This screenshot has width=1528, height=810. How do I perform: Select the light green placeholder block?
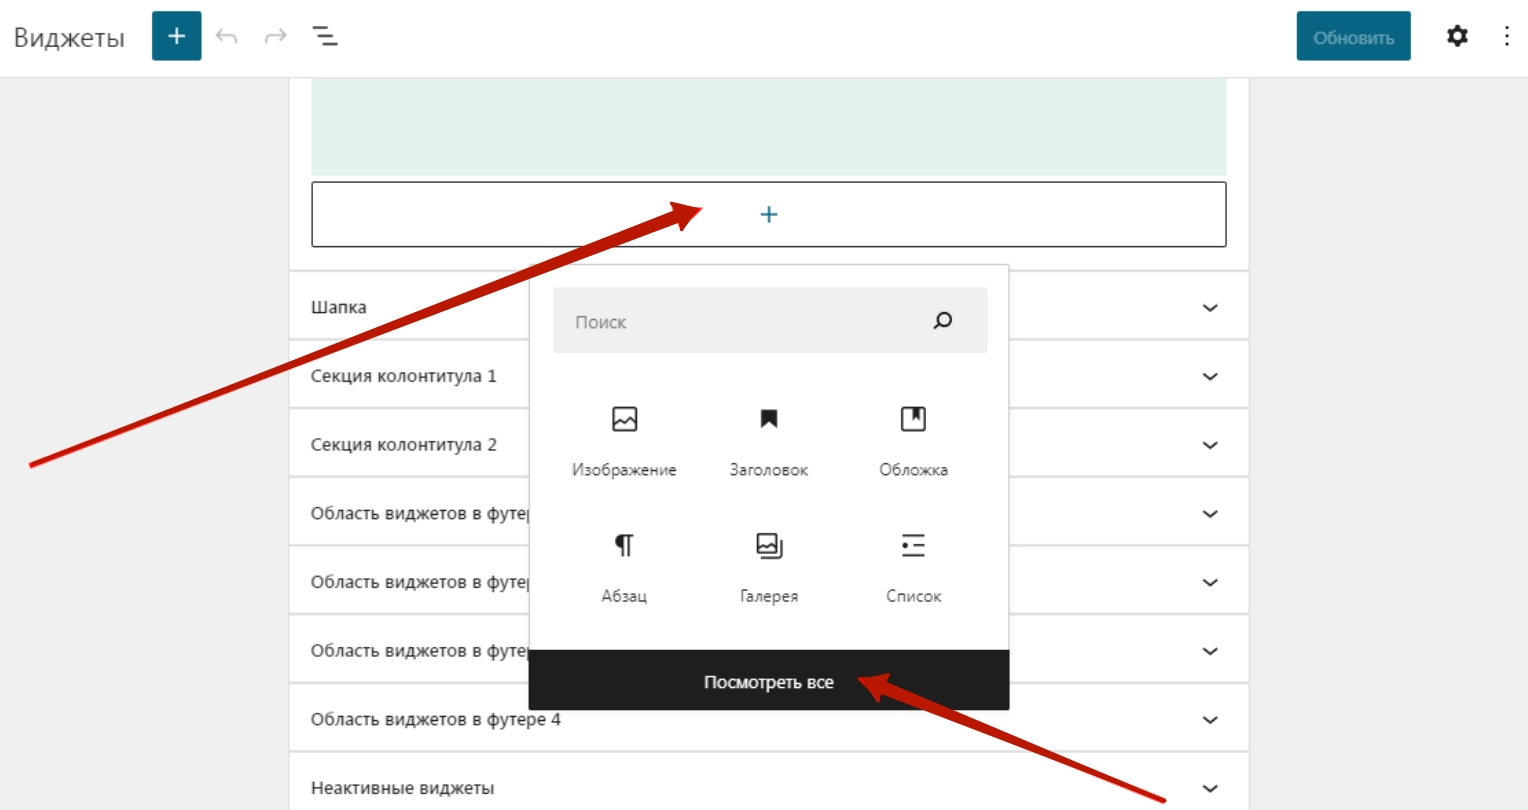point(769,127)
